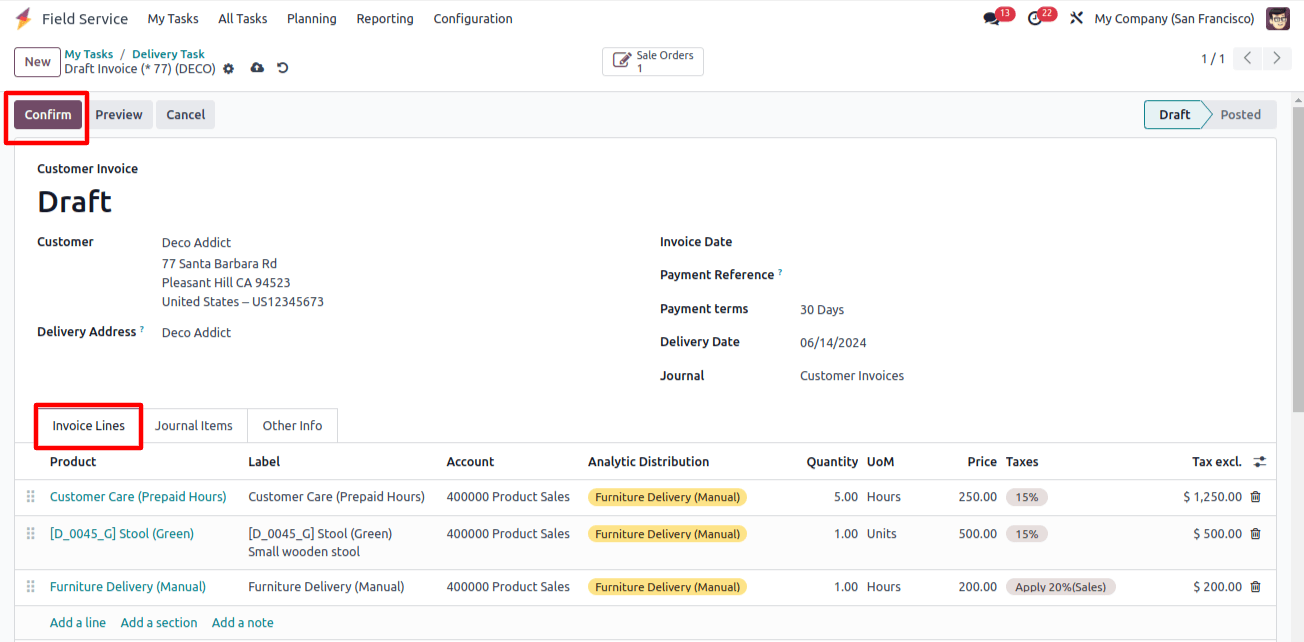Select the Posted status stage
Screen dimensions: 1304x642
tap(1241, 115)
